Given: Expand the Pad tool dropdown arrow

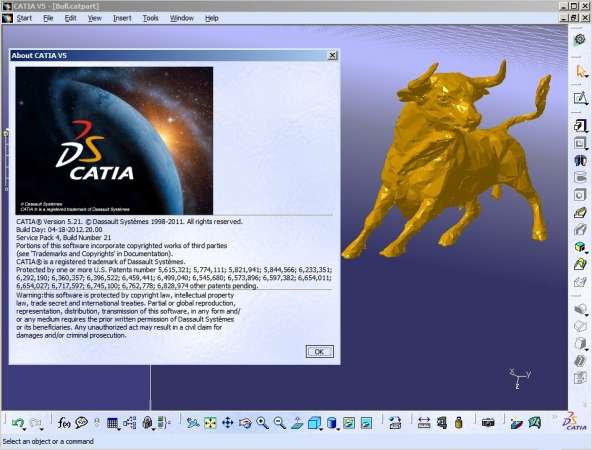Looking at the screenshot, I should tap(587, 131).
